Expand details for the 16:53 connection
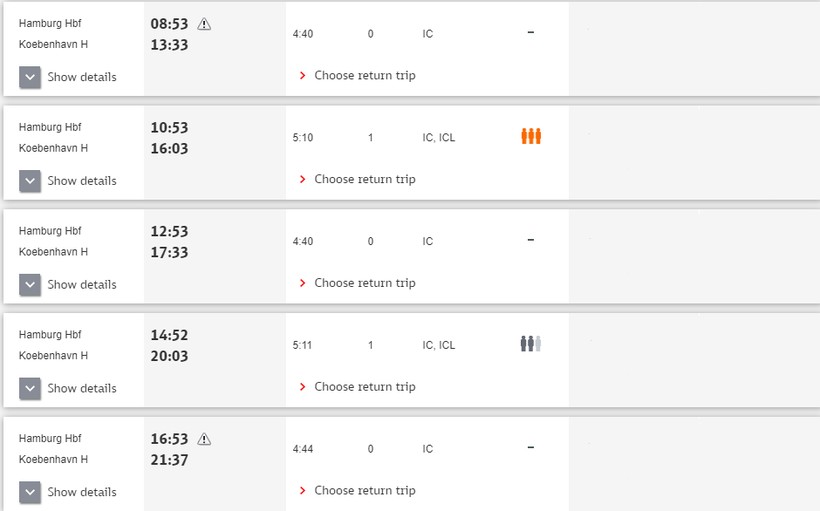This screenshot has height=511, width=820. (x=30, y=492)
